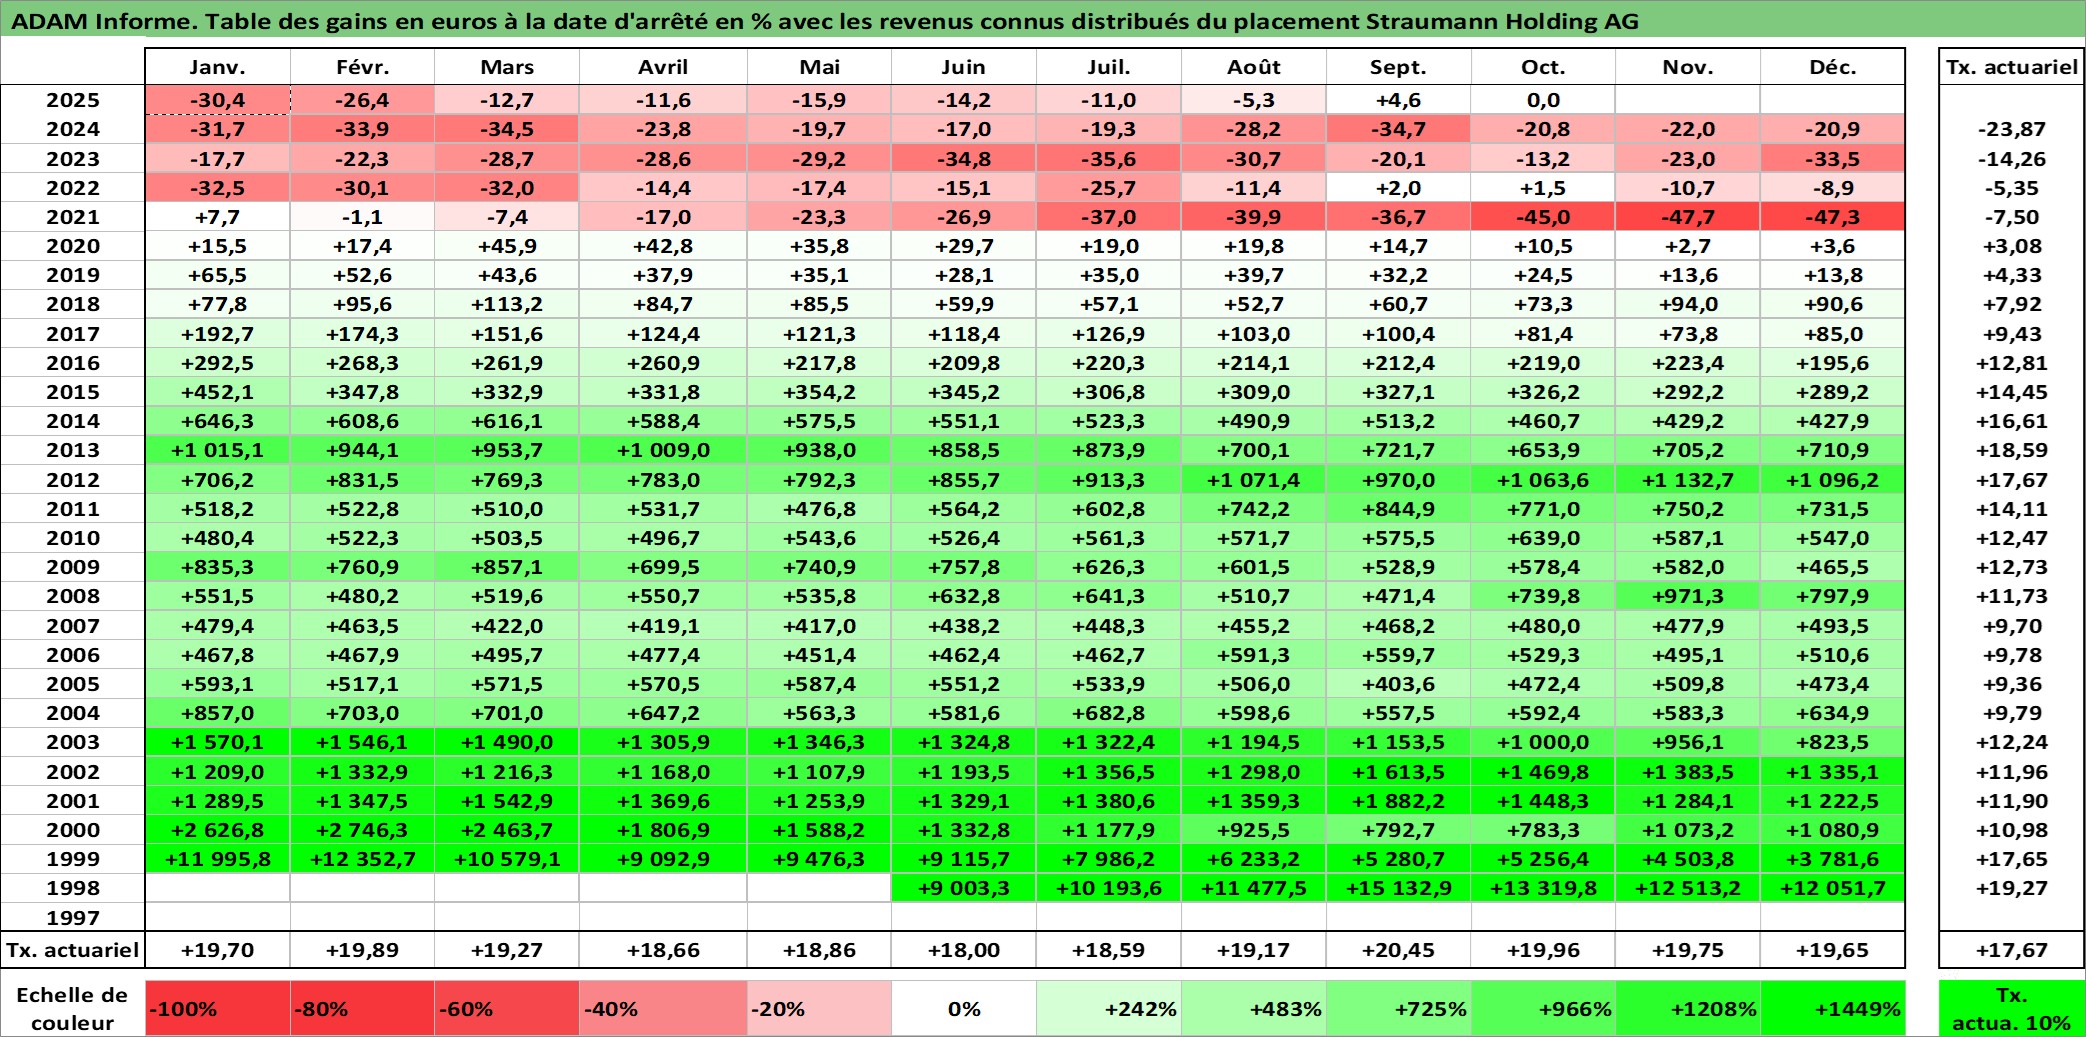
Task: Click the Sept. column header
Action: tap(1398, 67)
